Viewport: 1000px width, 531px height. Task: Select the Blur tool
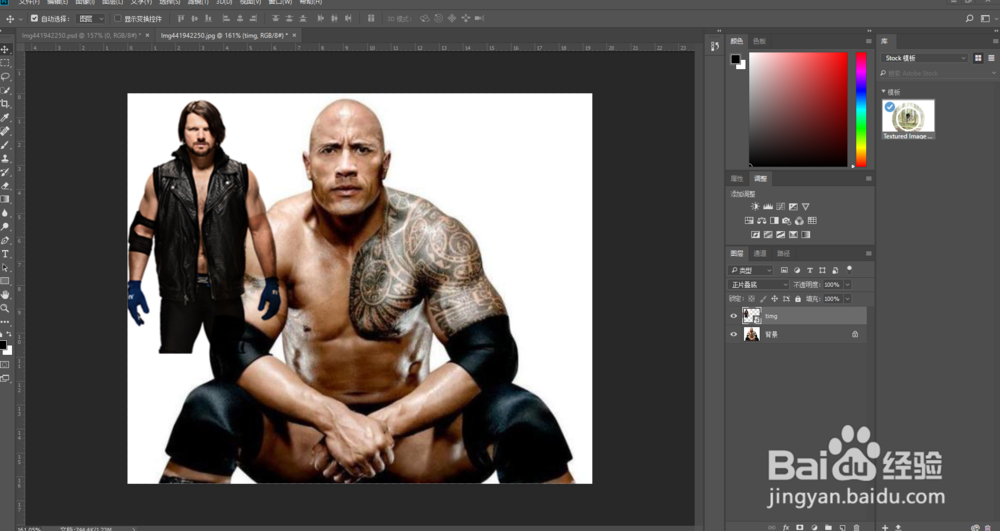[5, 214]
